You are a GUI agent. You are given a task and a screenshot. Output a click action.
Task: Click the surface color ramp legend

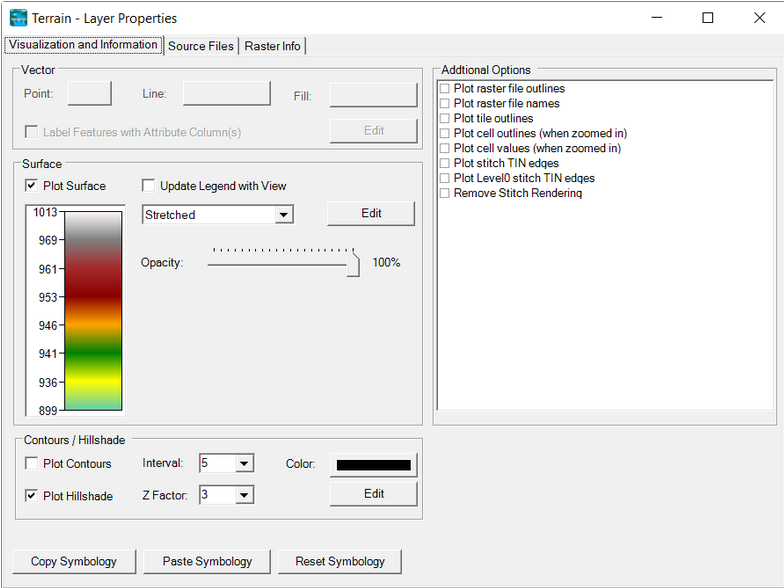93,310
